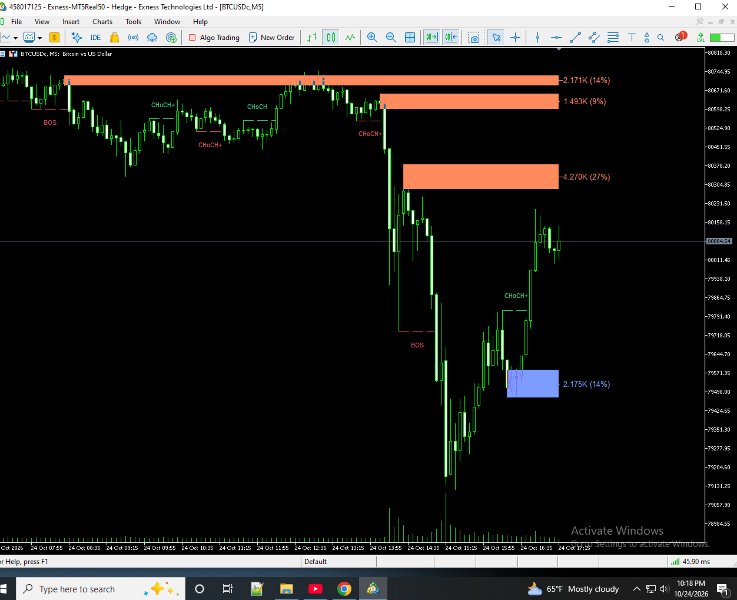Click the red BOS label under the big drop
Screen dimensions: 737x600
(x=417, y=345)
